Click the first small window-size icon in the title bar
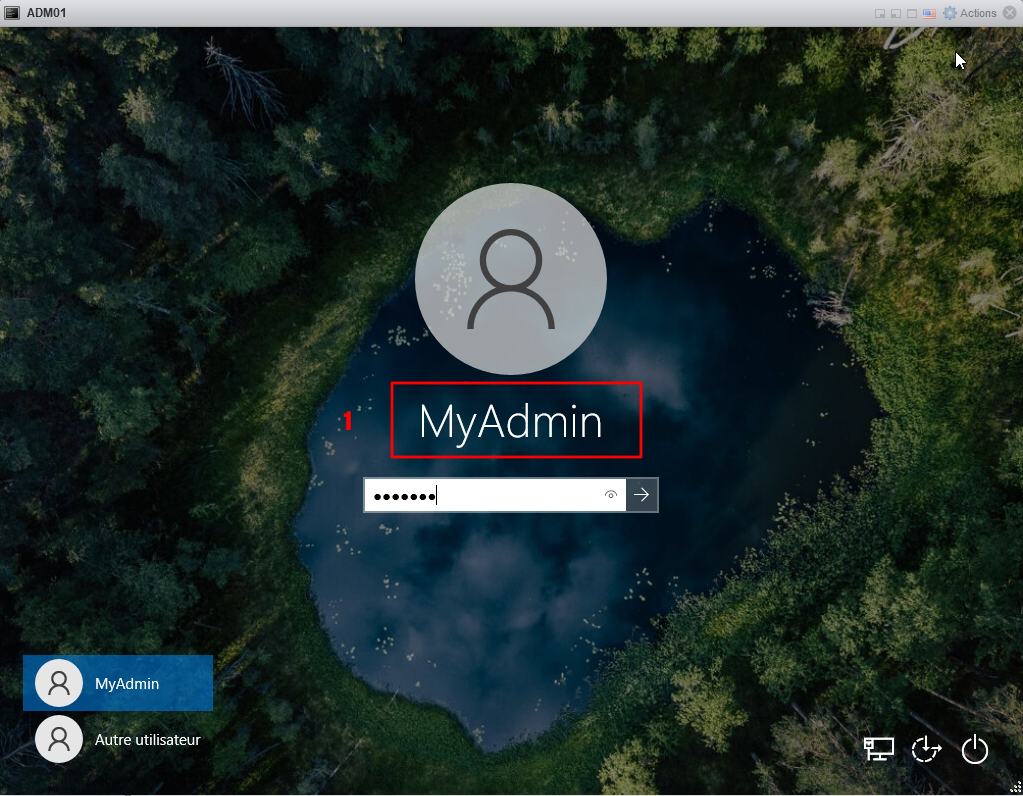 click(x=880, y=13)
